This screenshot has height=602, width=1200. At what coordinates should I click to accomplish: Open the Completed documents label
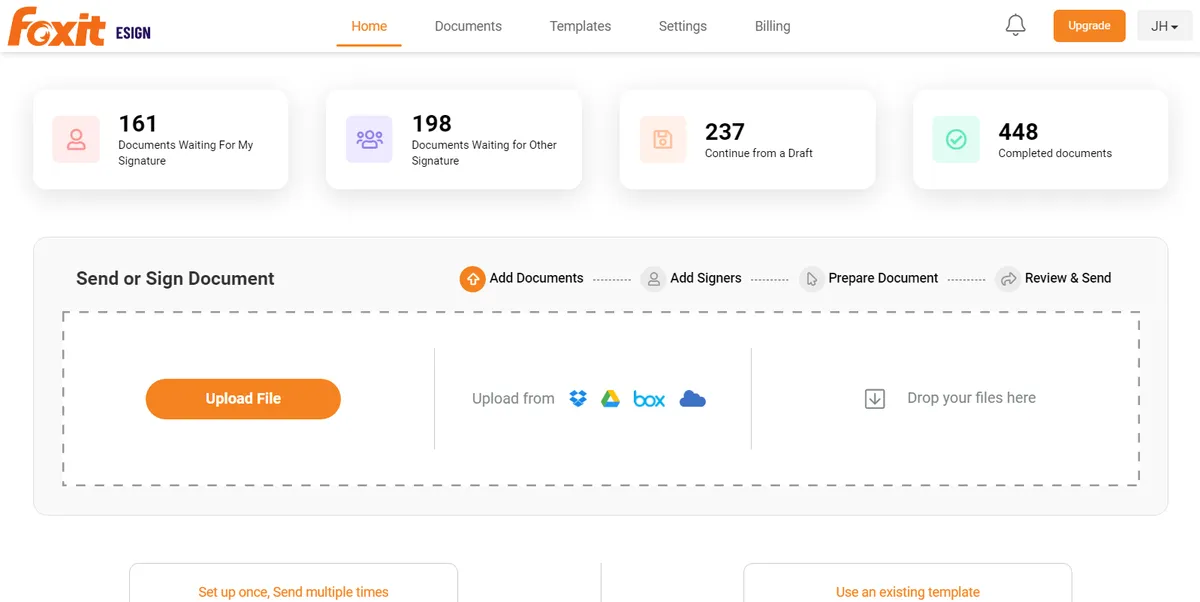coord(1055,153)
